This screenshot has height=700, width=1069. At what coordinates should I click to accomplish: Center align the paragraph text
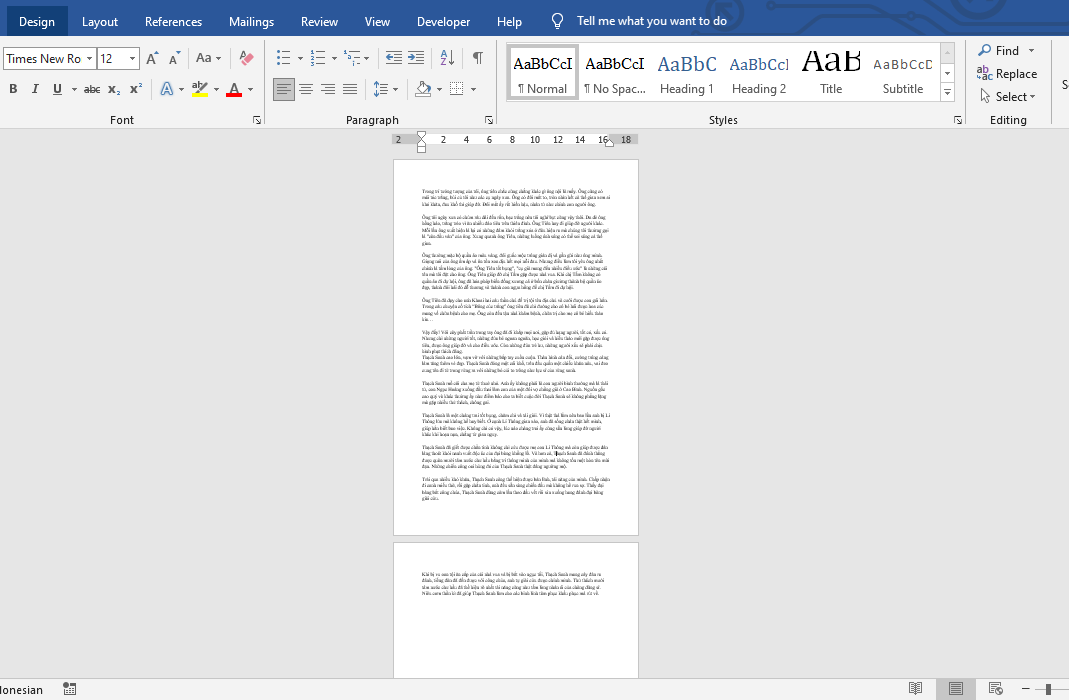306,89
